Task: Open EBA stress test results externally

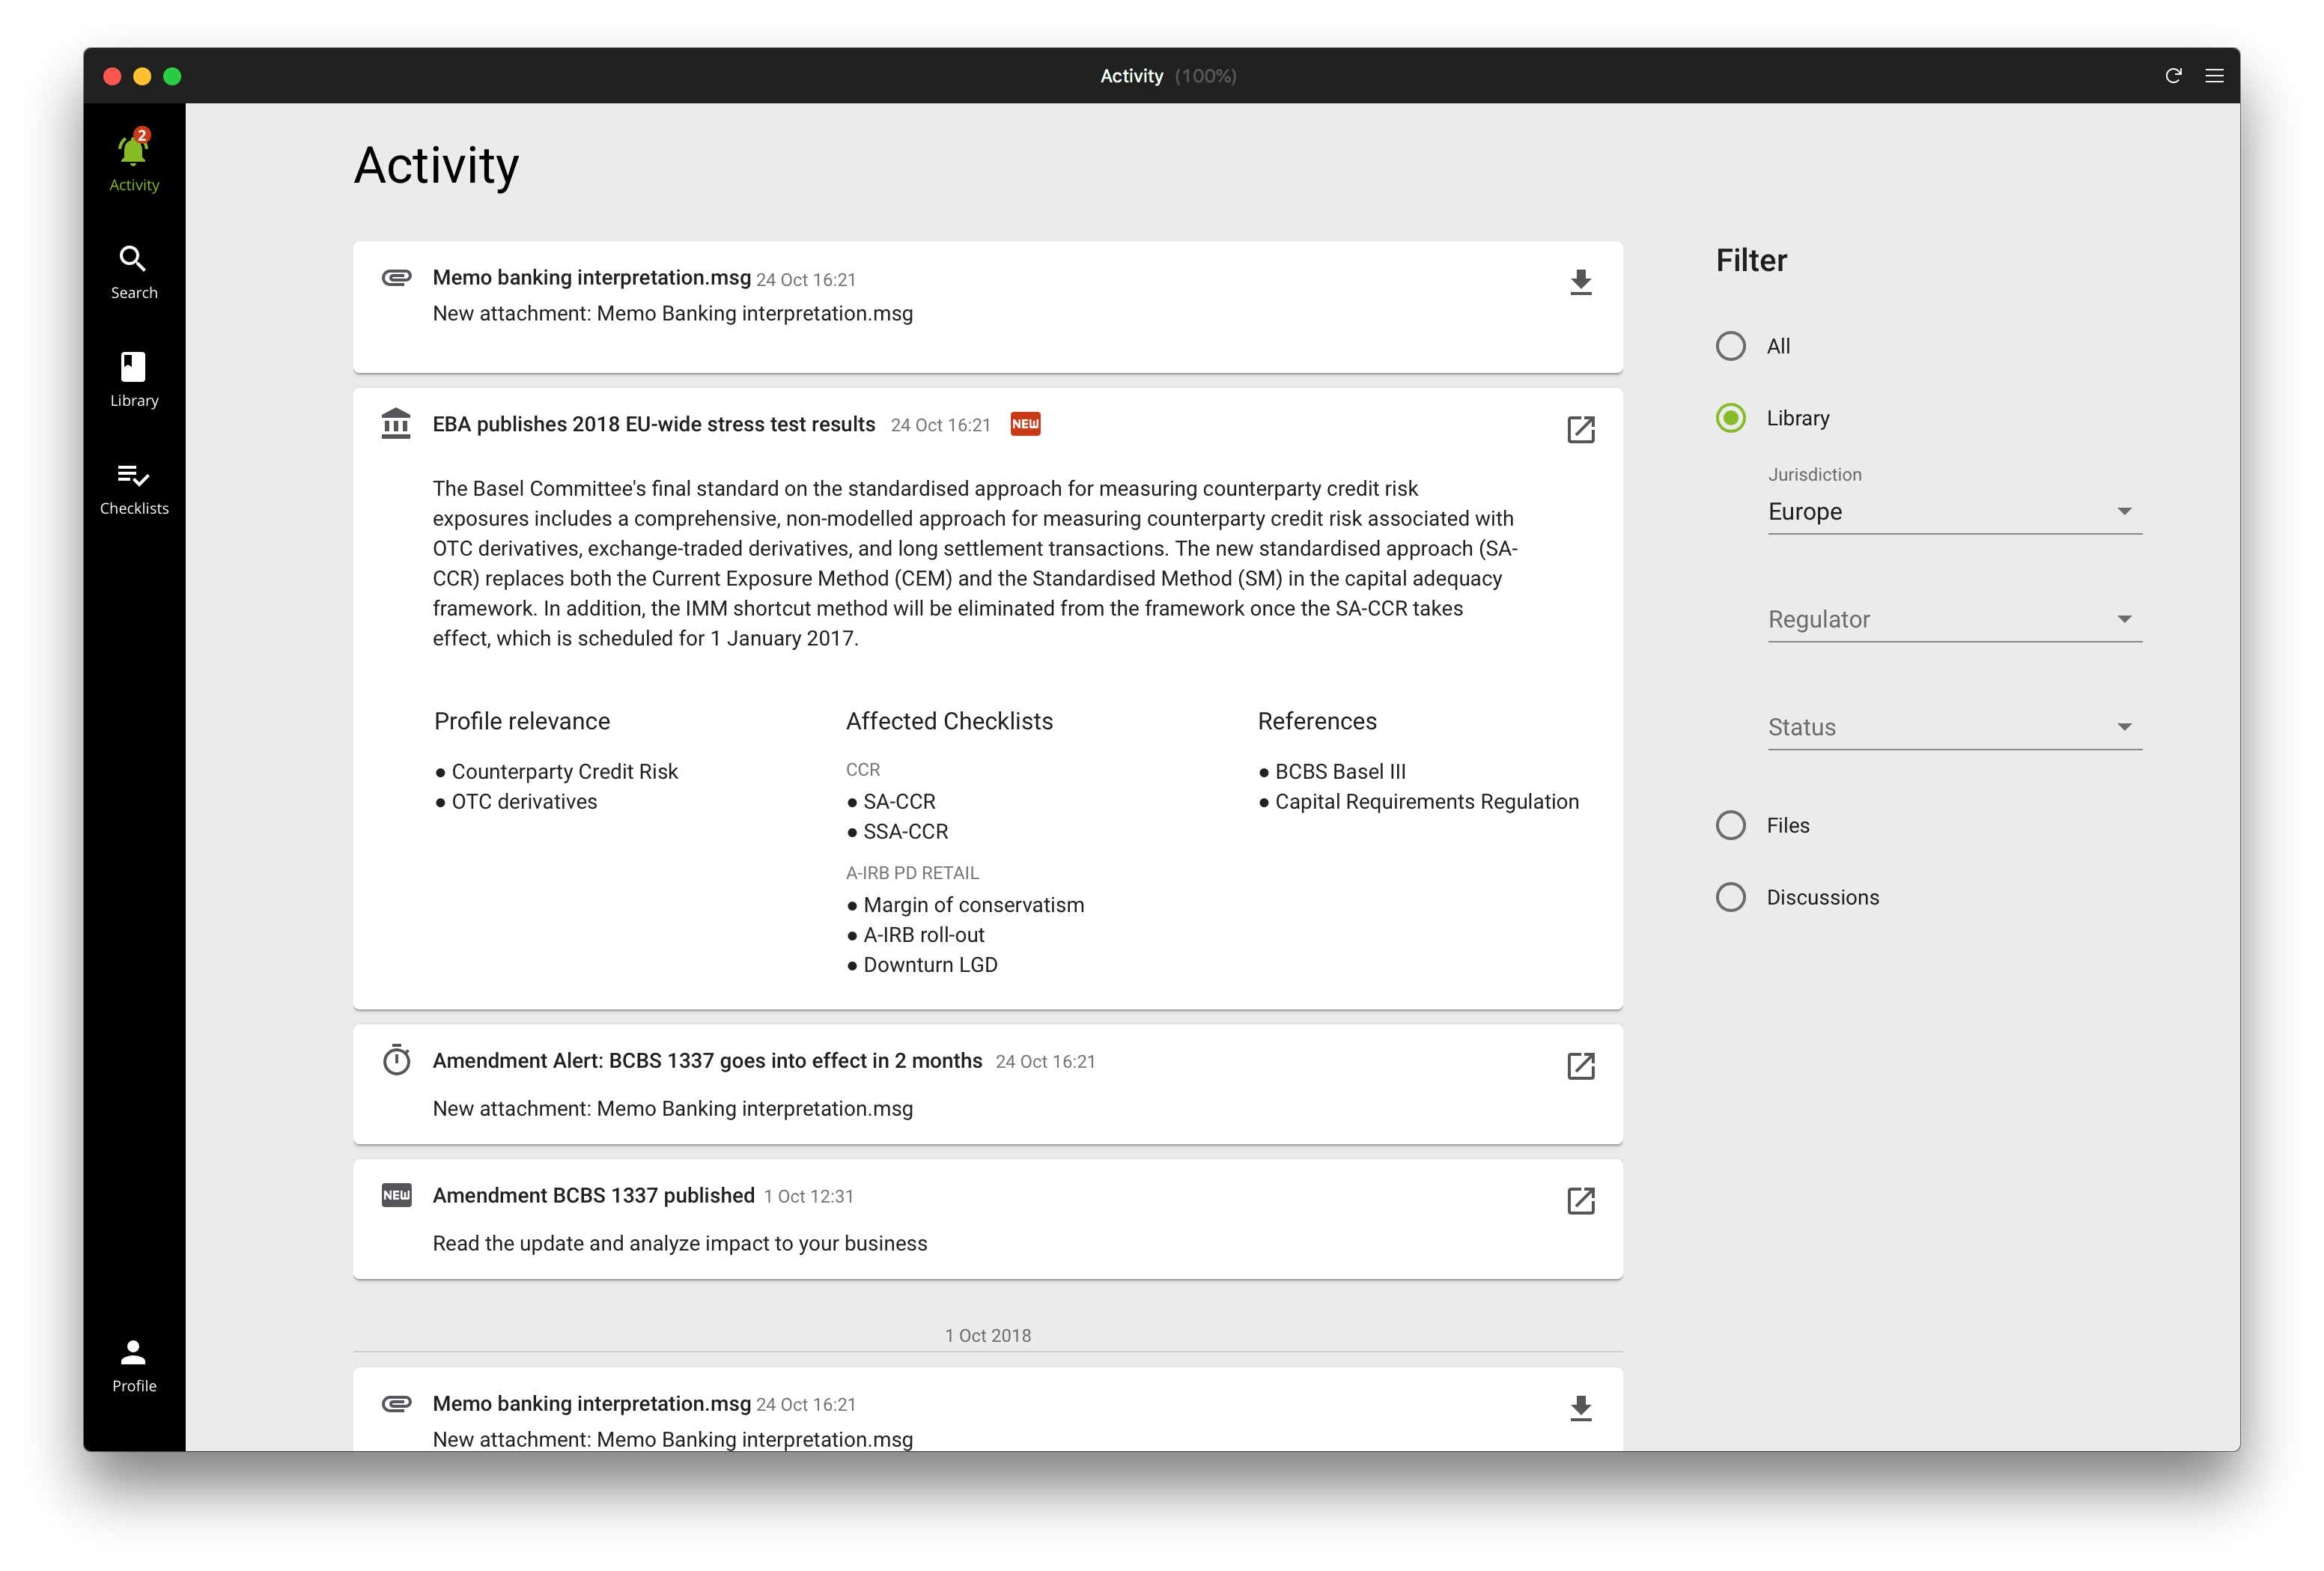Action: (1580, 429)
